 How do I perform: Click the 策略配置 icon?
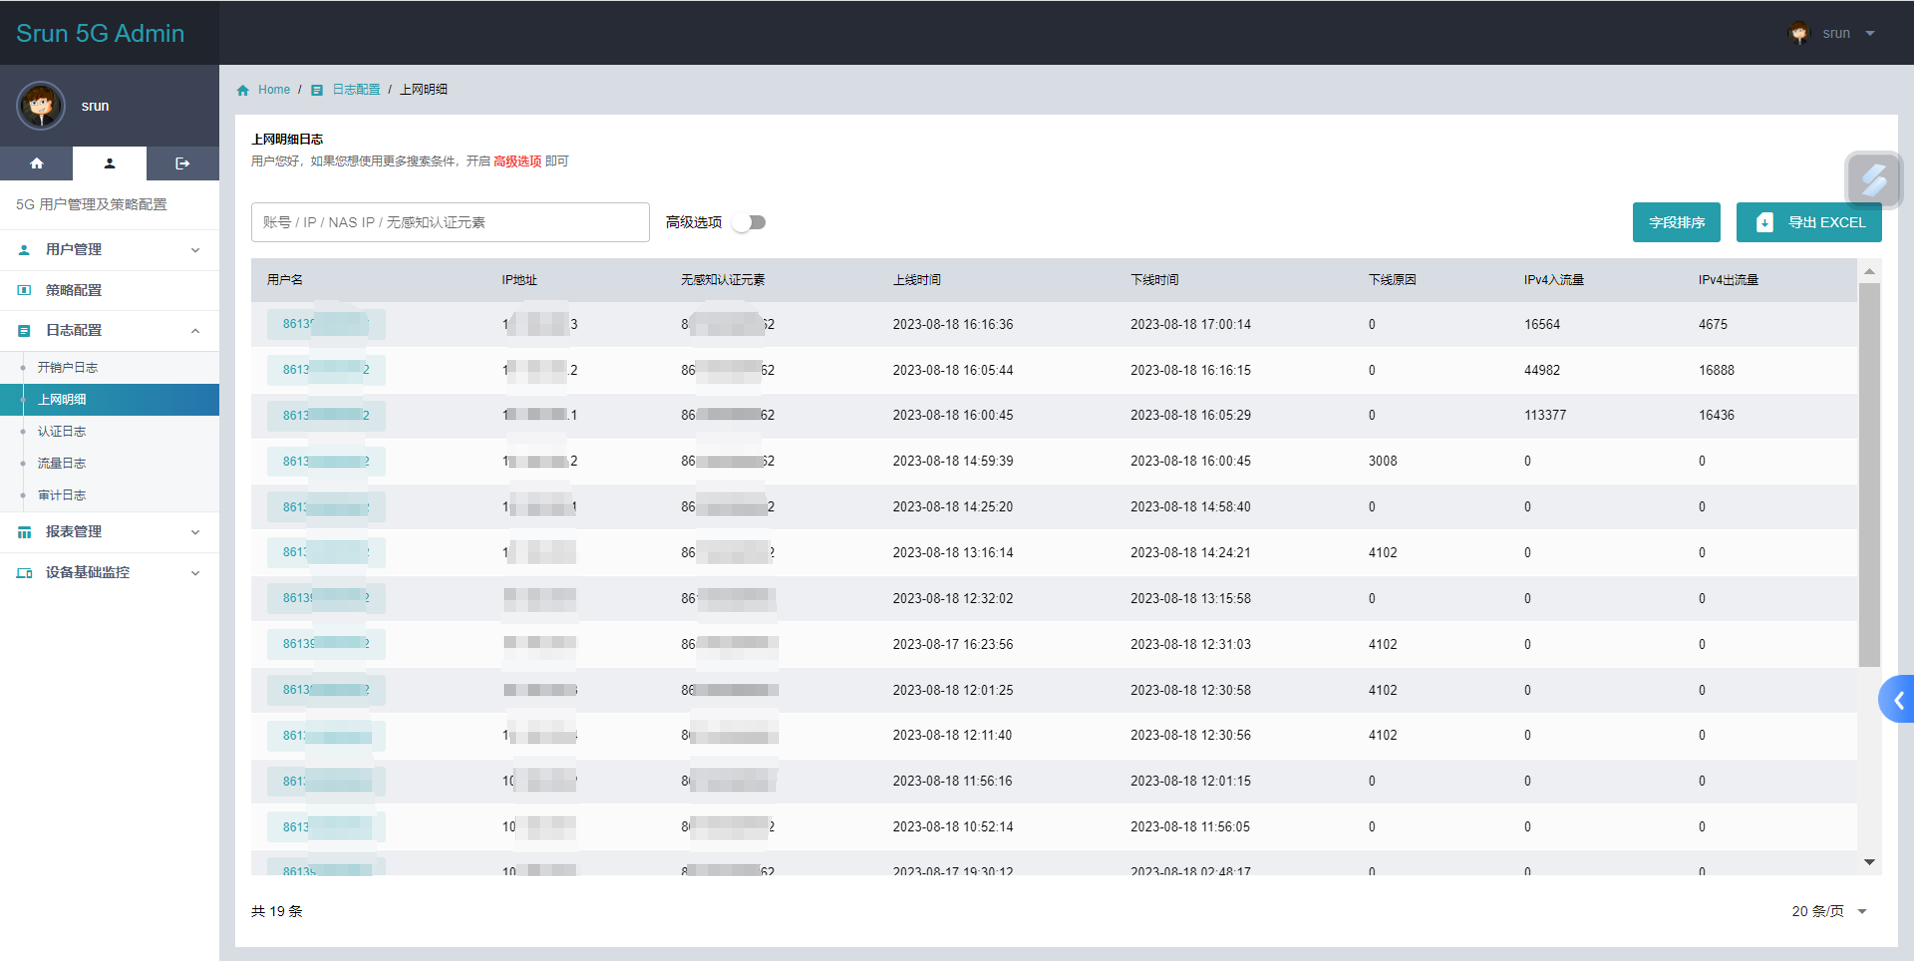24,290
